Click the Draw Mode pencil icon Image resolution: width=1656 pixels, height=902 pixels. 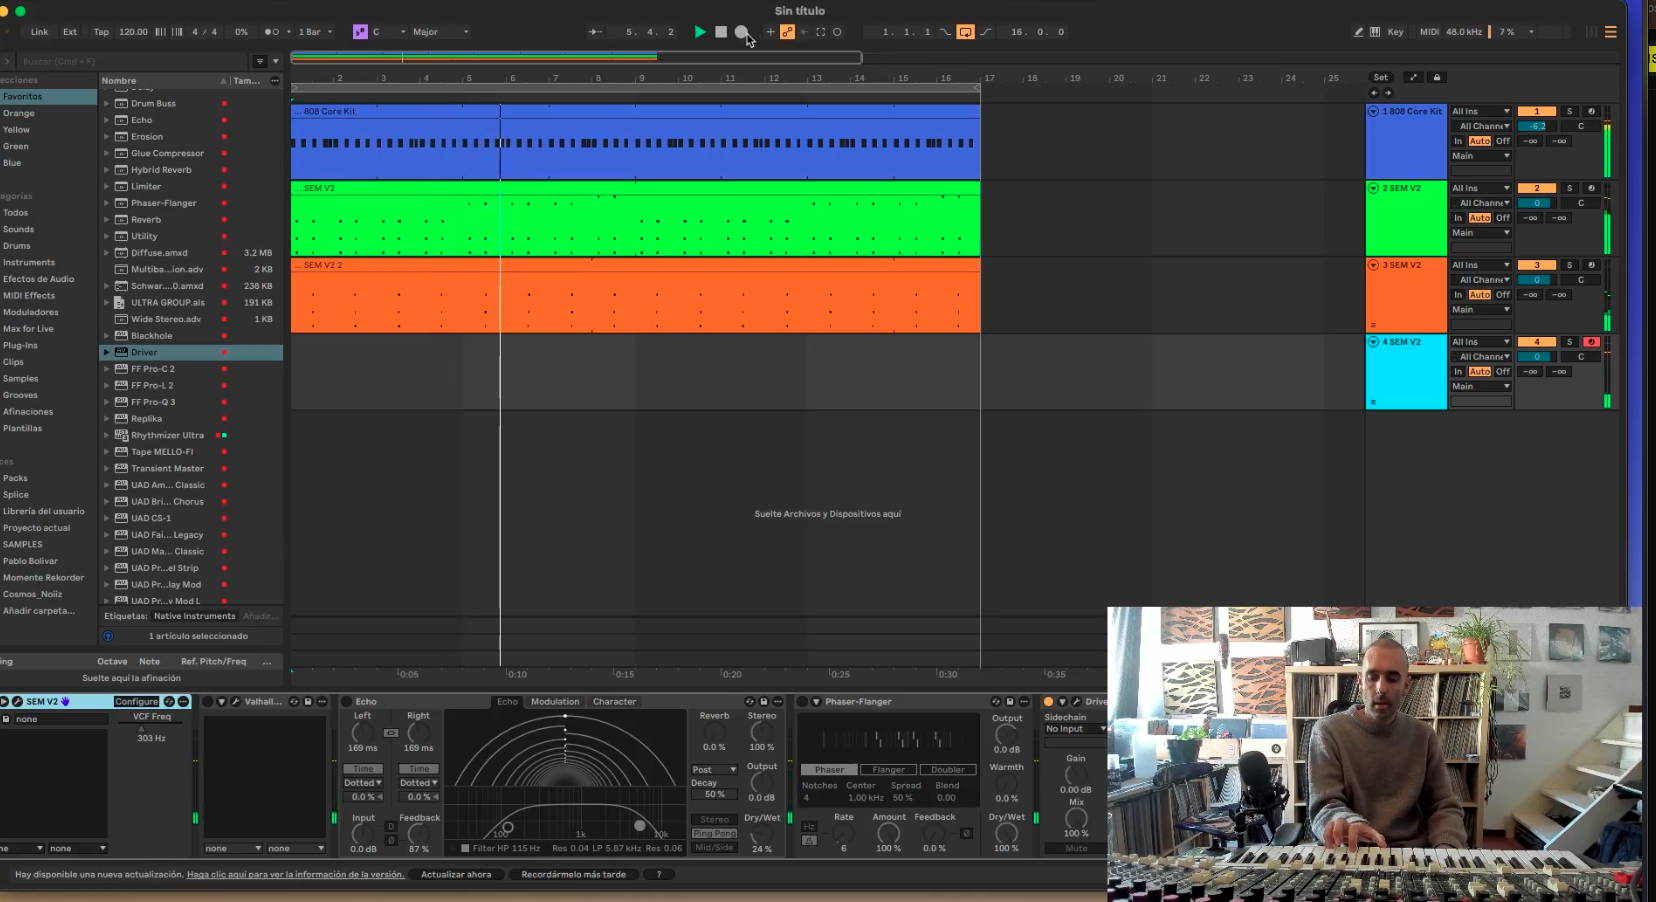[1358, 32]
